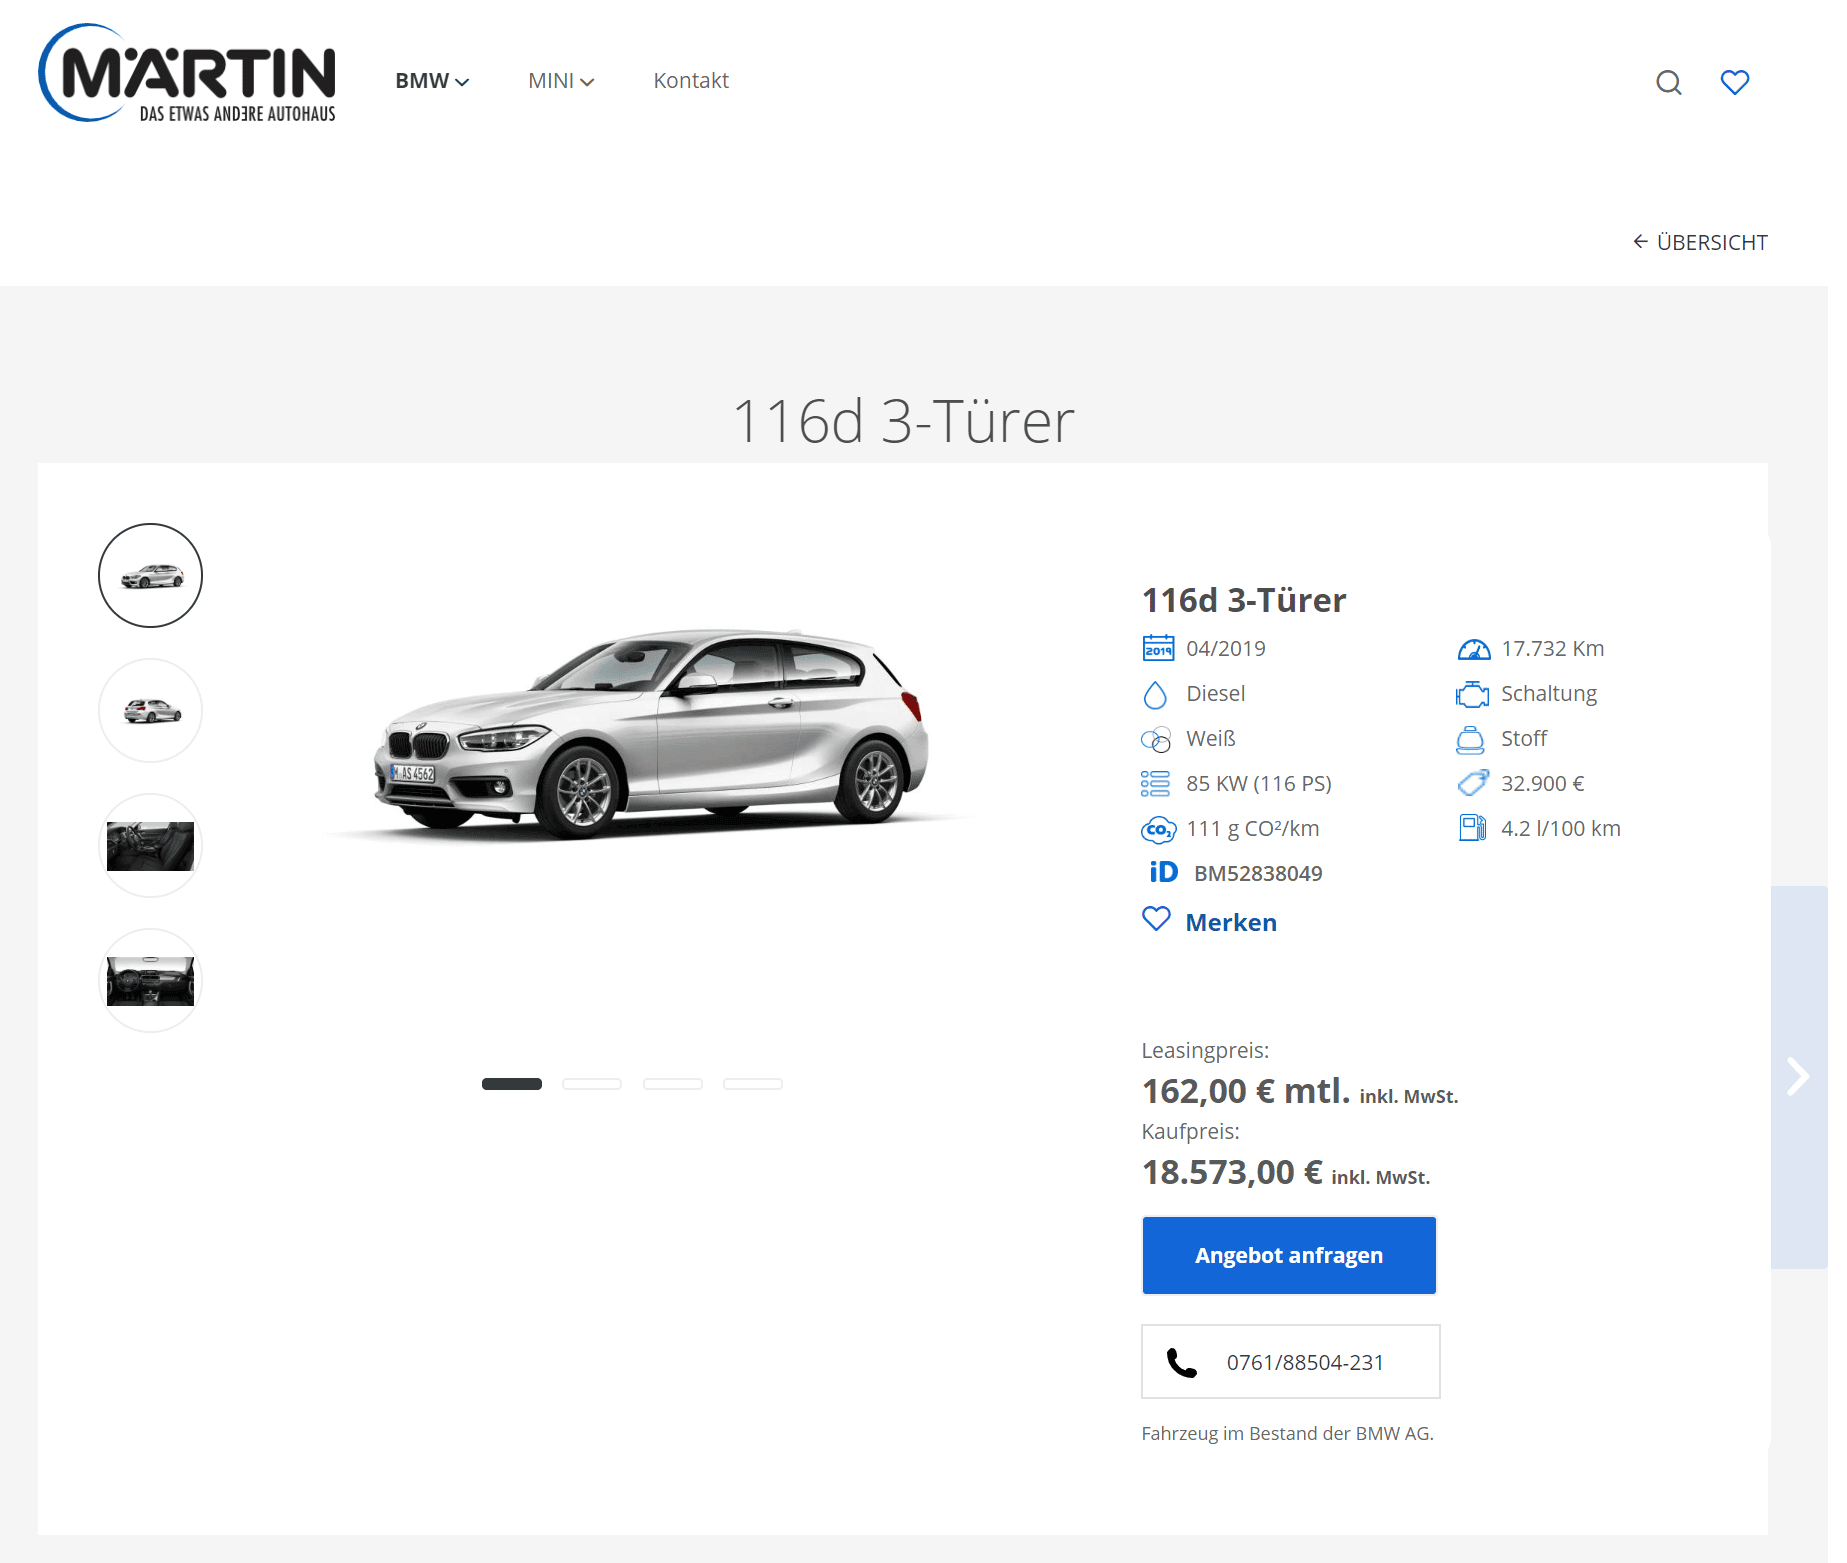This screenshot has height=1563, width=1847.
Task: Click the Diesel fuel drop icon
Action: click(x=1155, y=694)
